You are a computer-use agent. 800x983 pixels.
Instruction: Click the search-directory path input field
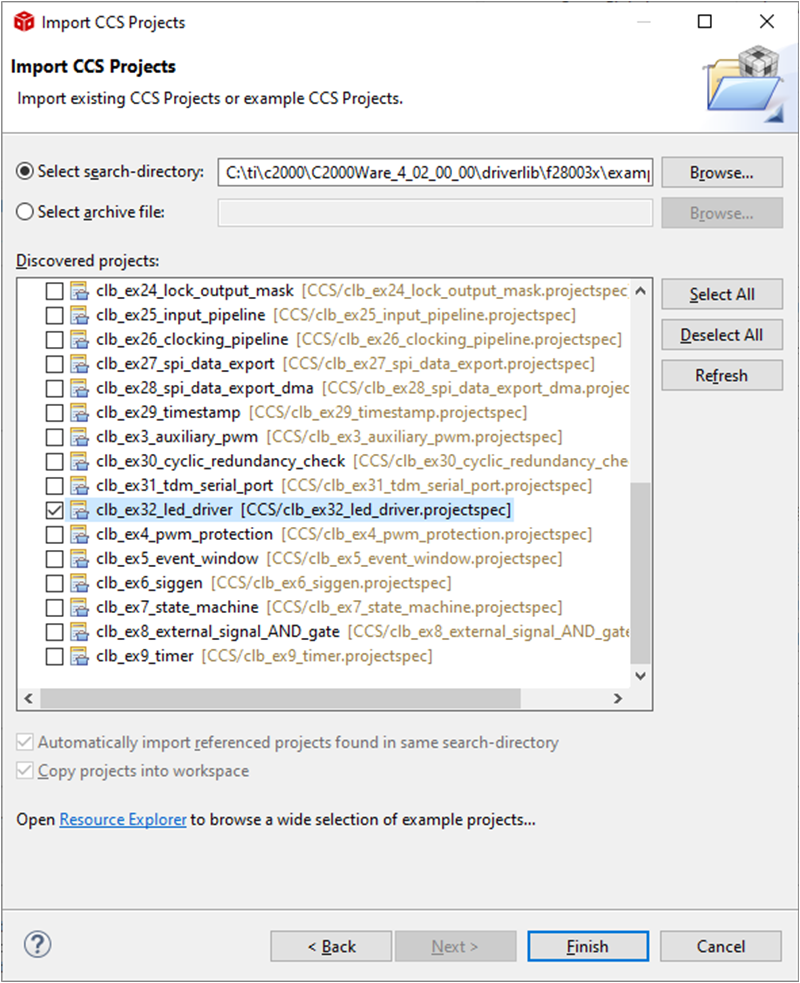click(x=434, y=172)
